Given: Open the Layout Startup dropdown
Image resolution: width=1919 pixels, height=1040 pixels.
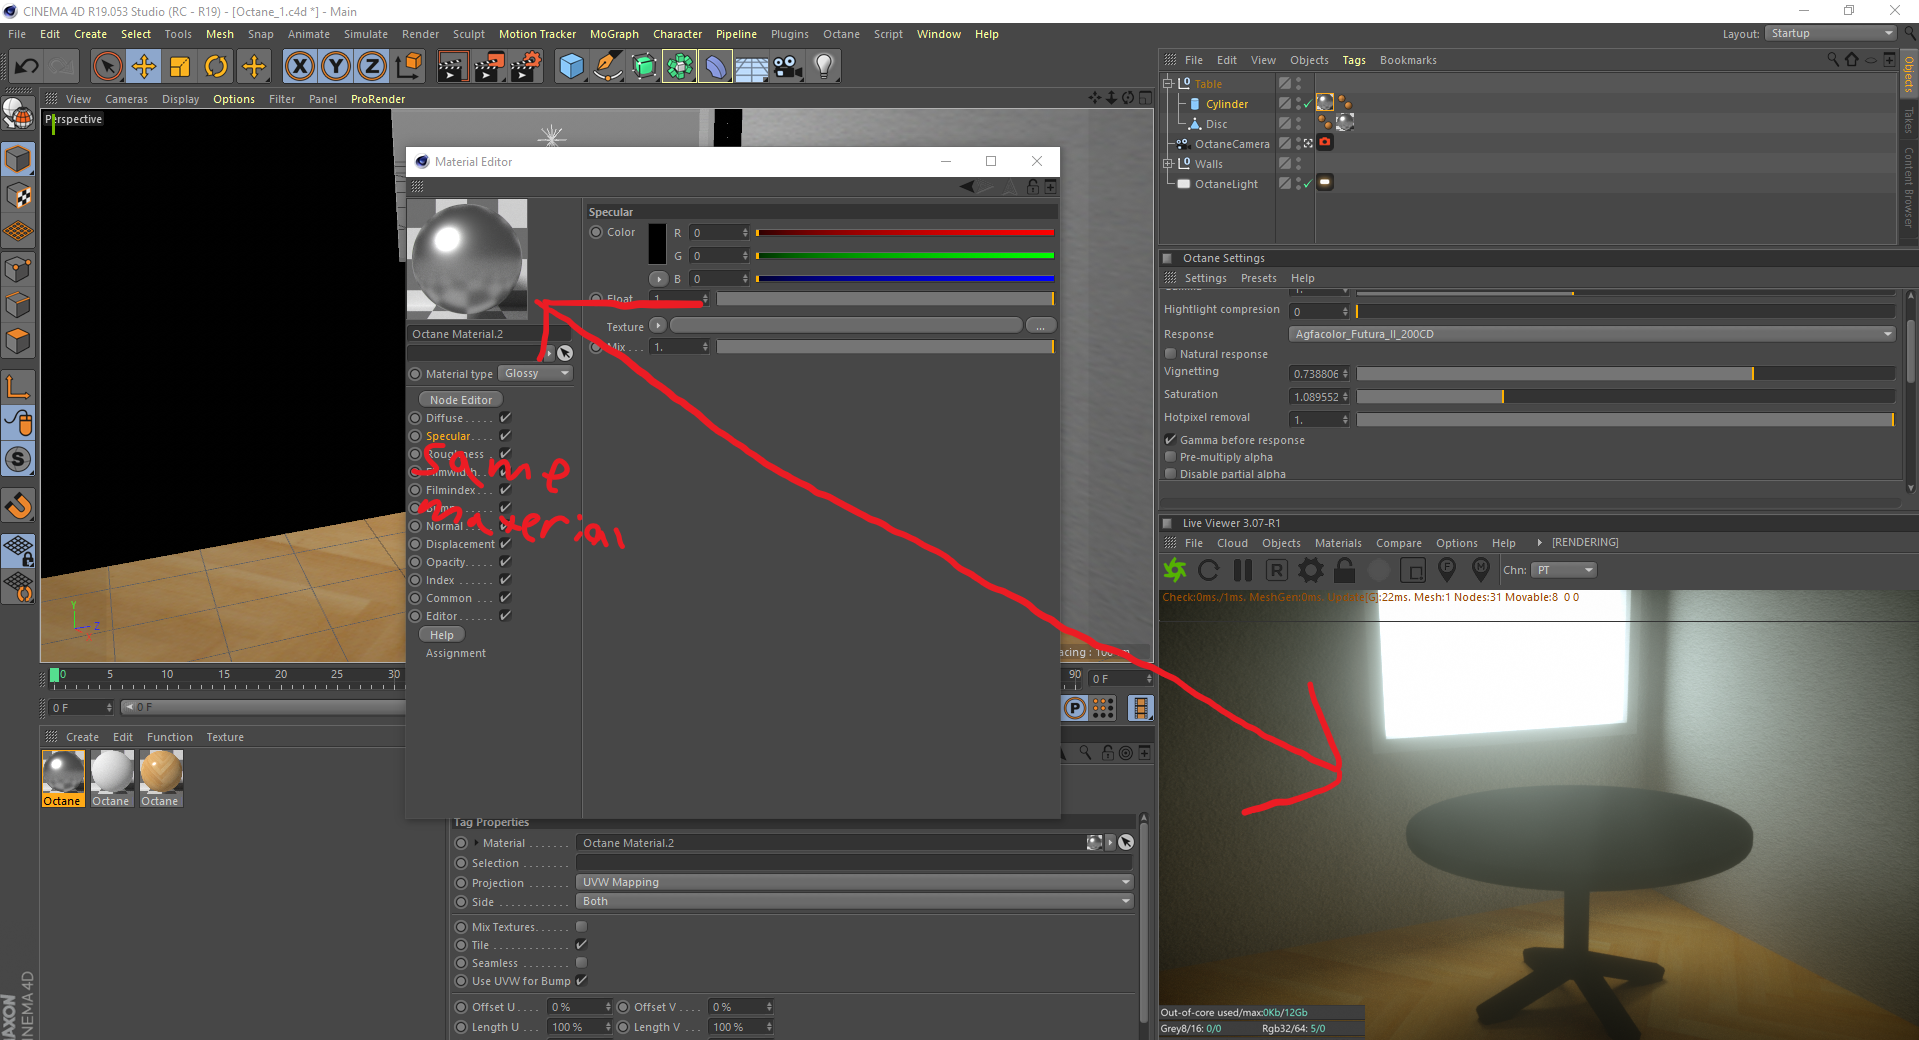Looking at the screenshot, I should pos(1830,33).
